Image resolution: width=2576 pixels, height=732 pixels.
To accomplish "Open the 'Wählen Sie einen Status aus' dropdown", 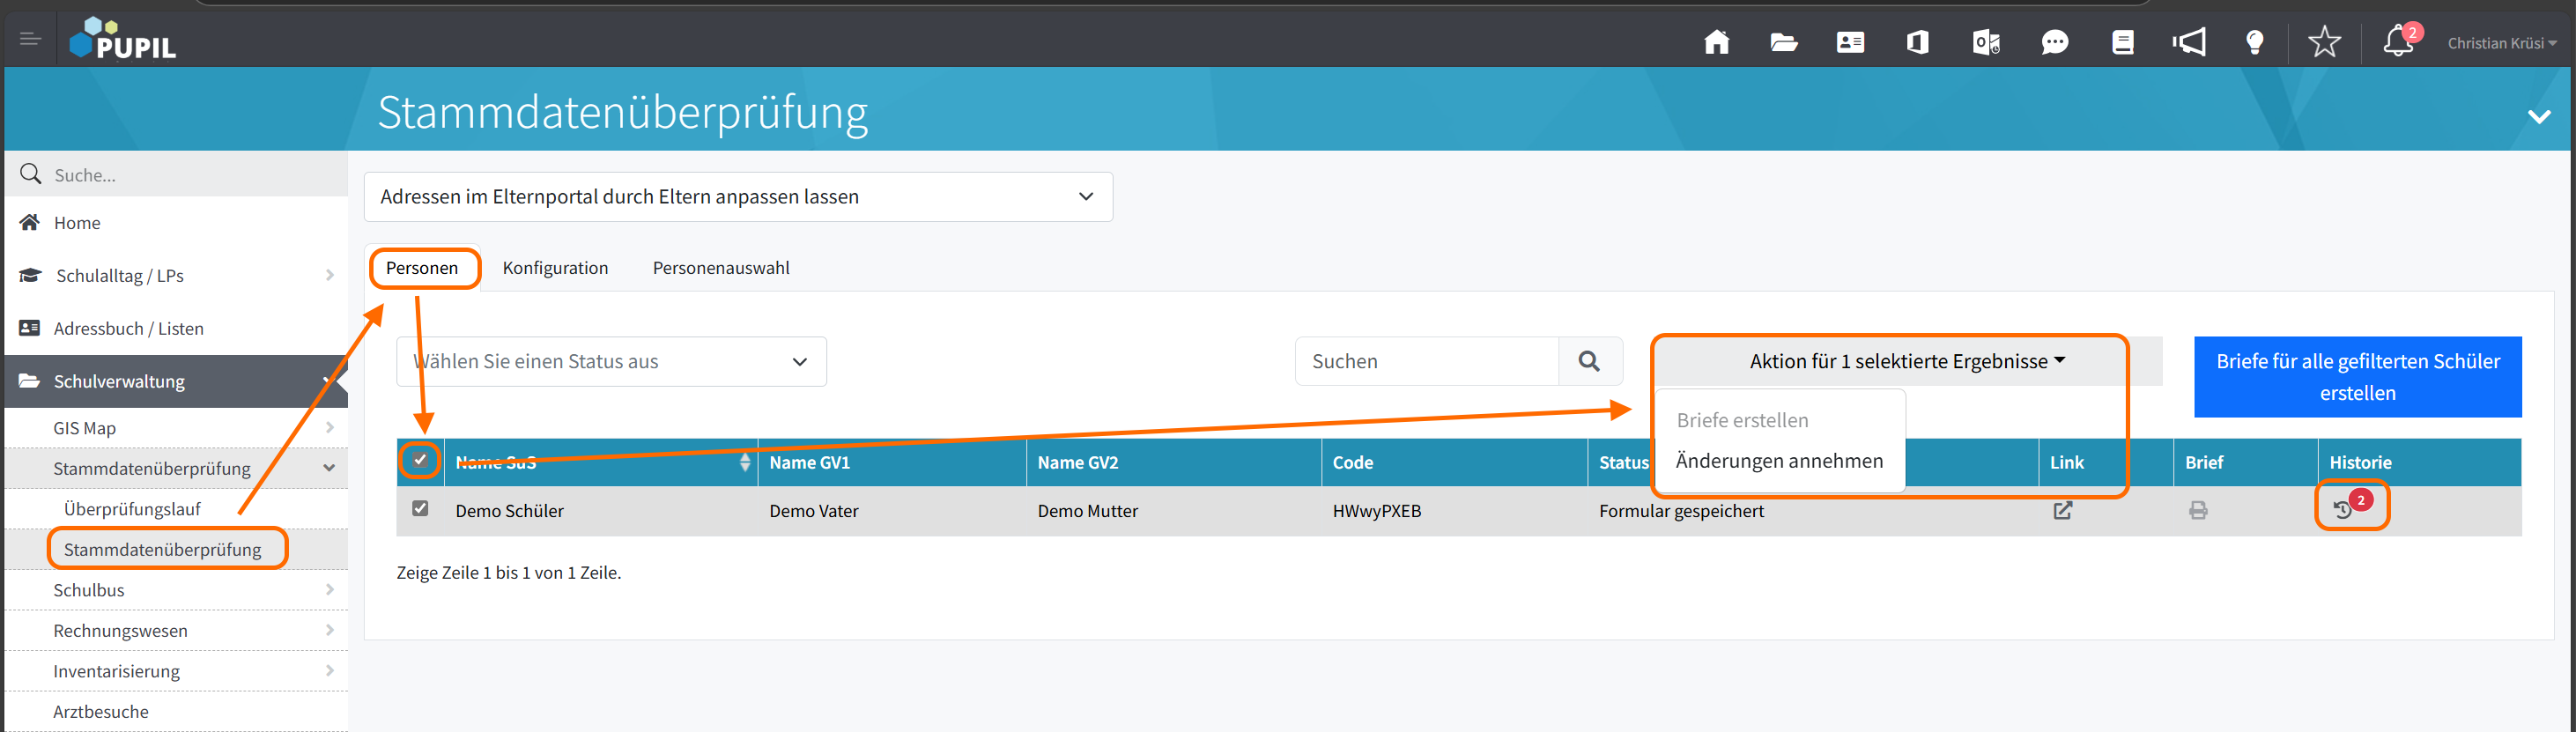I will coord(611,362).
